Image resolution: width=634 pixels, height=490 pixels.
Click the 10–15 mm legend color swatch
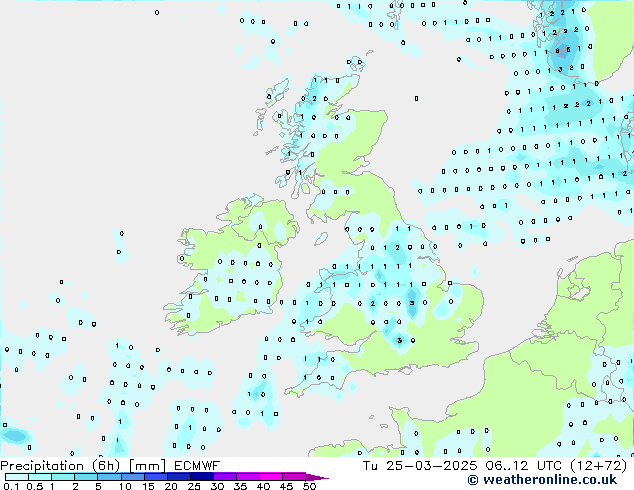coord(133,477)
